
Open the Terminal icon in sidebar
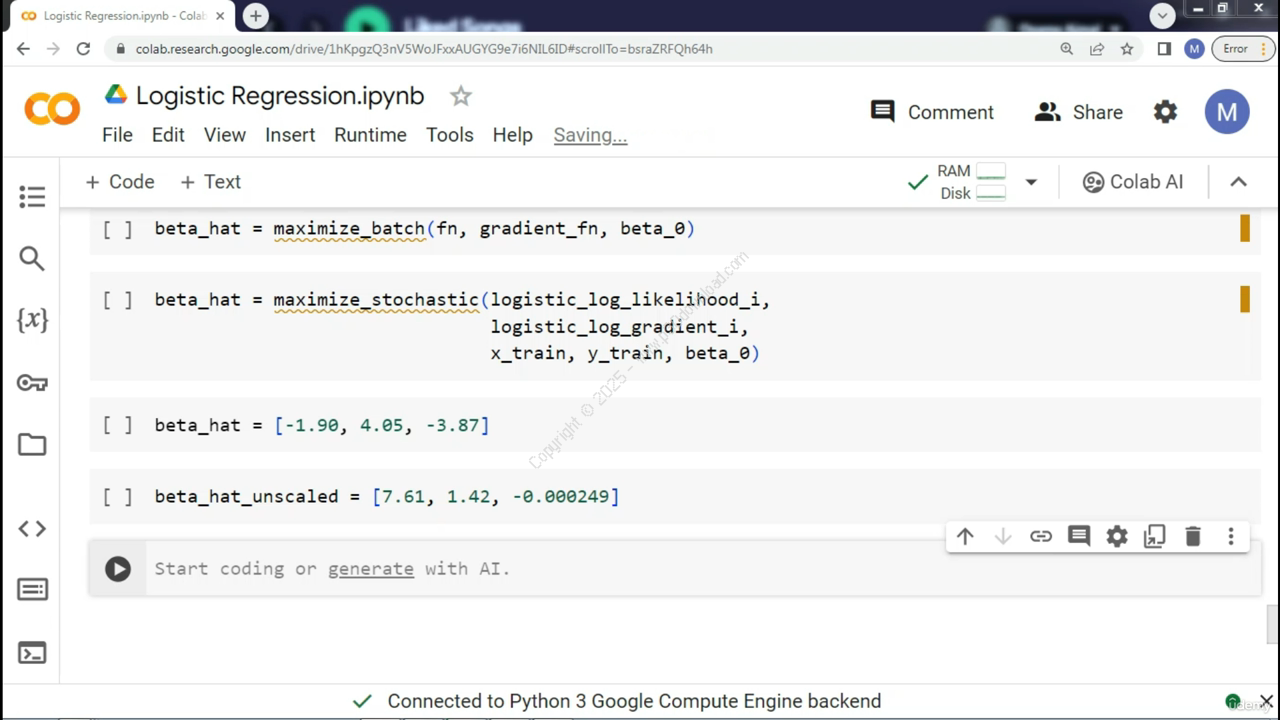tap(32, 653)
